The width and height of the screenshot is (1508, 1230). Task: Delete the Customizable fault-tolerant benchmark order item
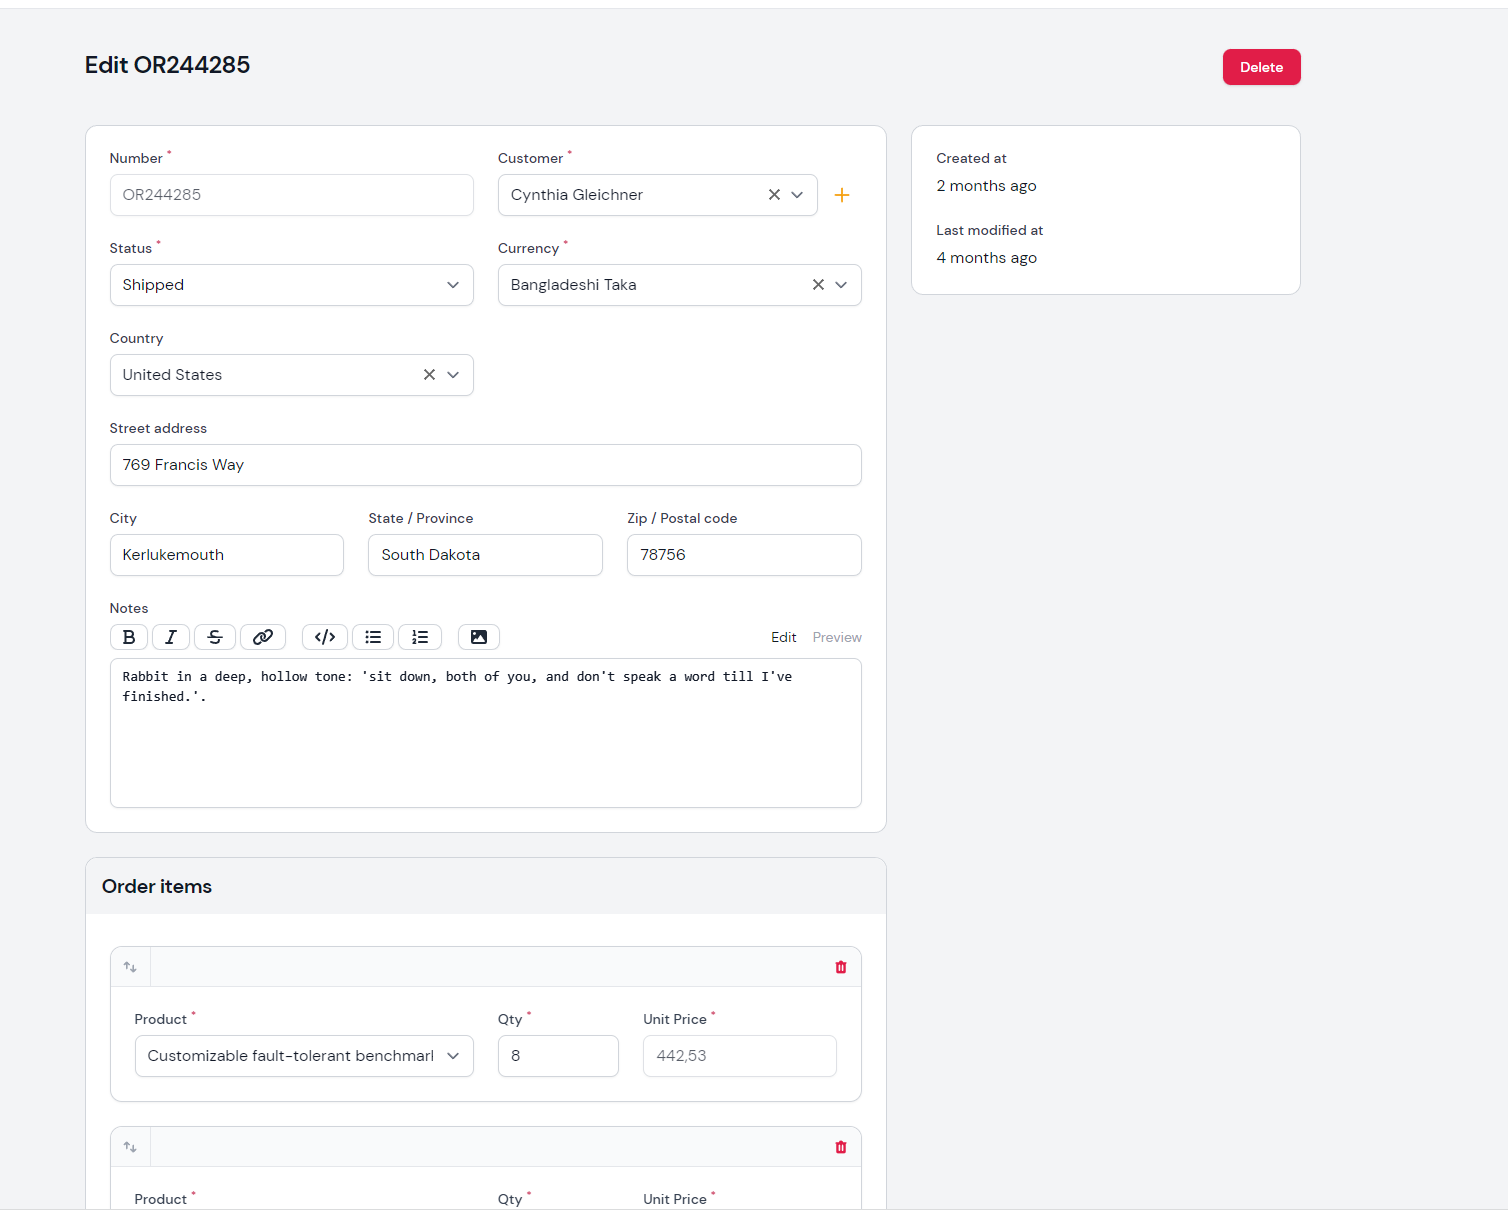coord(841,967)
